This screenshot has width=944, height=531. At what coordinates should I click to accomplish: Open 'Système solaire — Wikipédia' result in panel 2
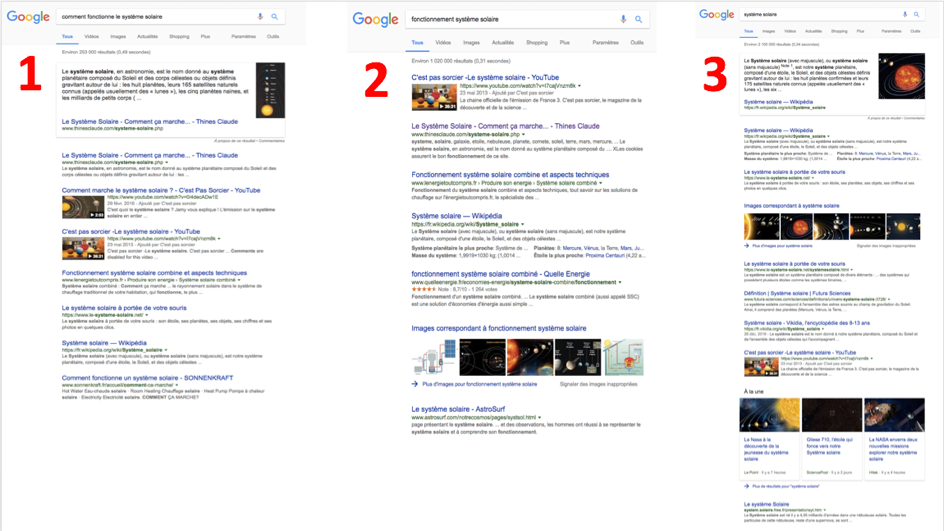pos(456,216)
